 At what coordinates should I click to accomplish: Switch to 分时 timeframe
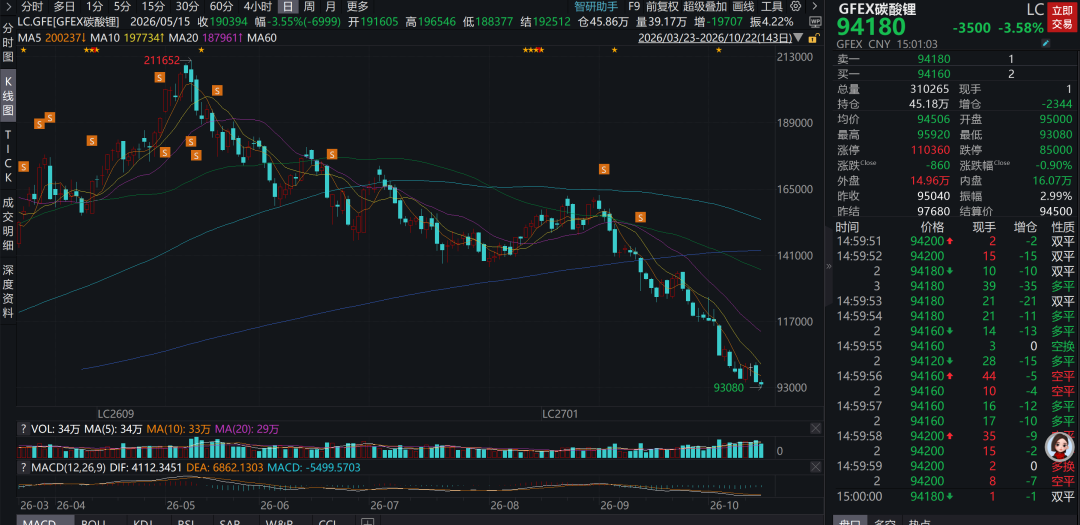(32, 7)
